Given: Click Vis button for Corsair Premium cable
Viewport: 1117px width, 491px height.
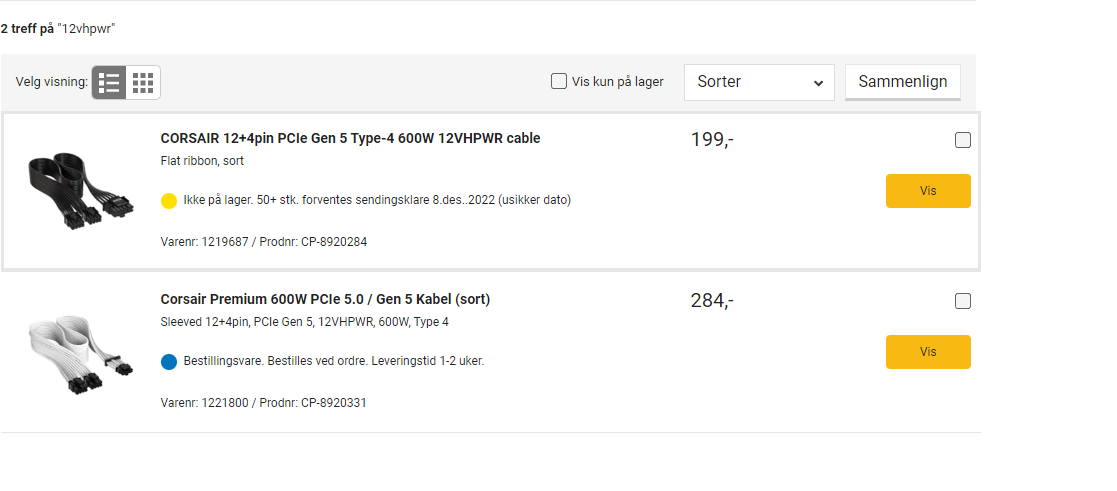Looking at the screenshot, I should [928, 352].
